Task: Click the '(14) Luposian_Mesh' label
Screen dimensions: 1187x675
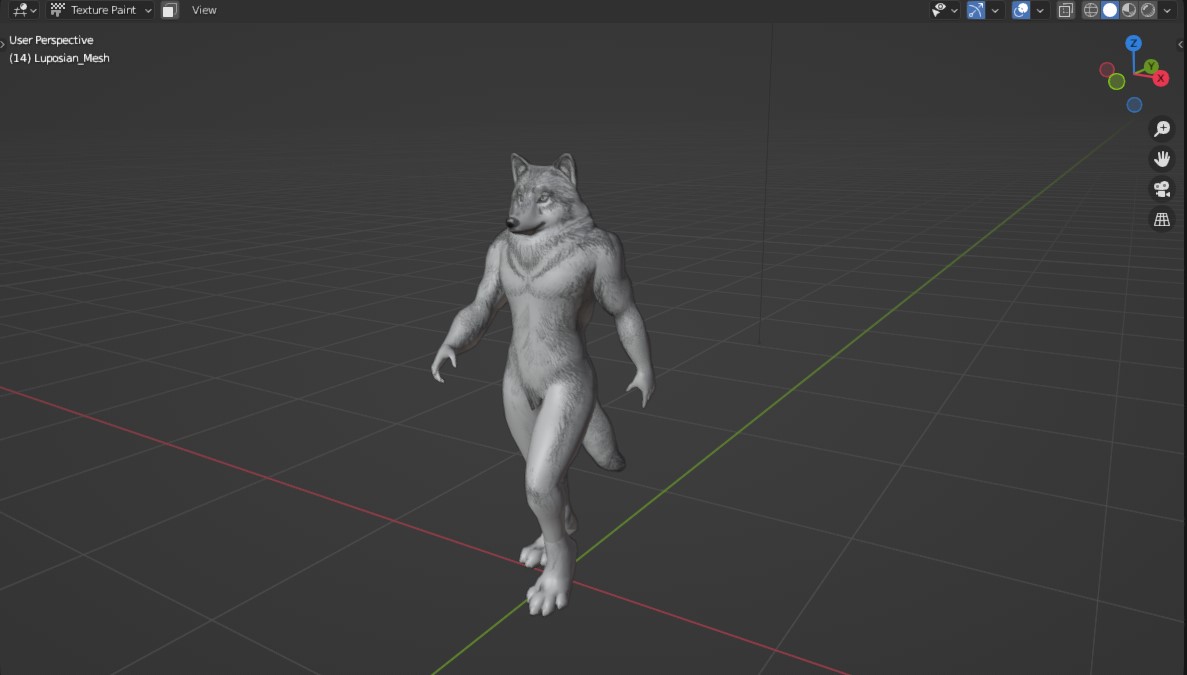Action: (x=59, y=58)
